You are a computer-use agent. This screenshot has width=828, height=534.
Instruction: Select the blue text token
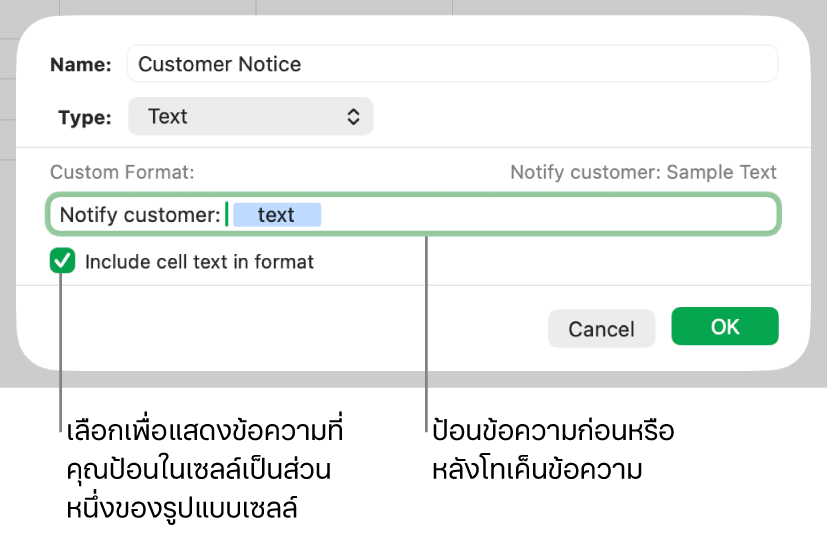click(x=276, y=215)
